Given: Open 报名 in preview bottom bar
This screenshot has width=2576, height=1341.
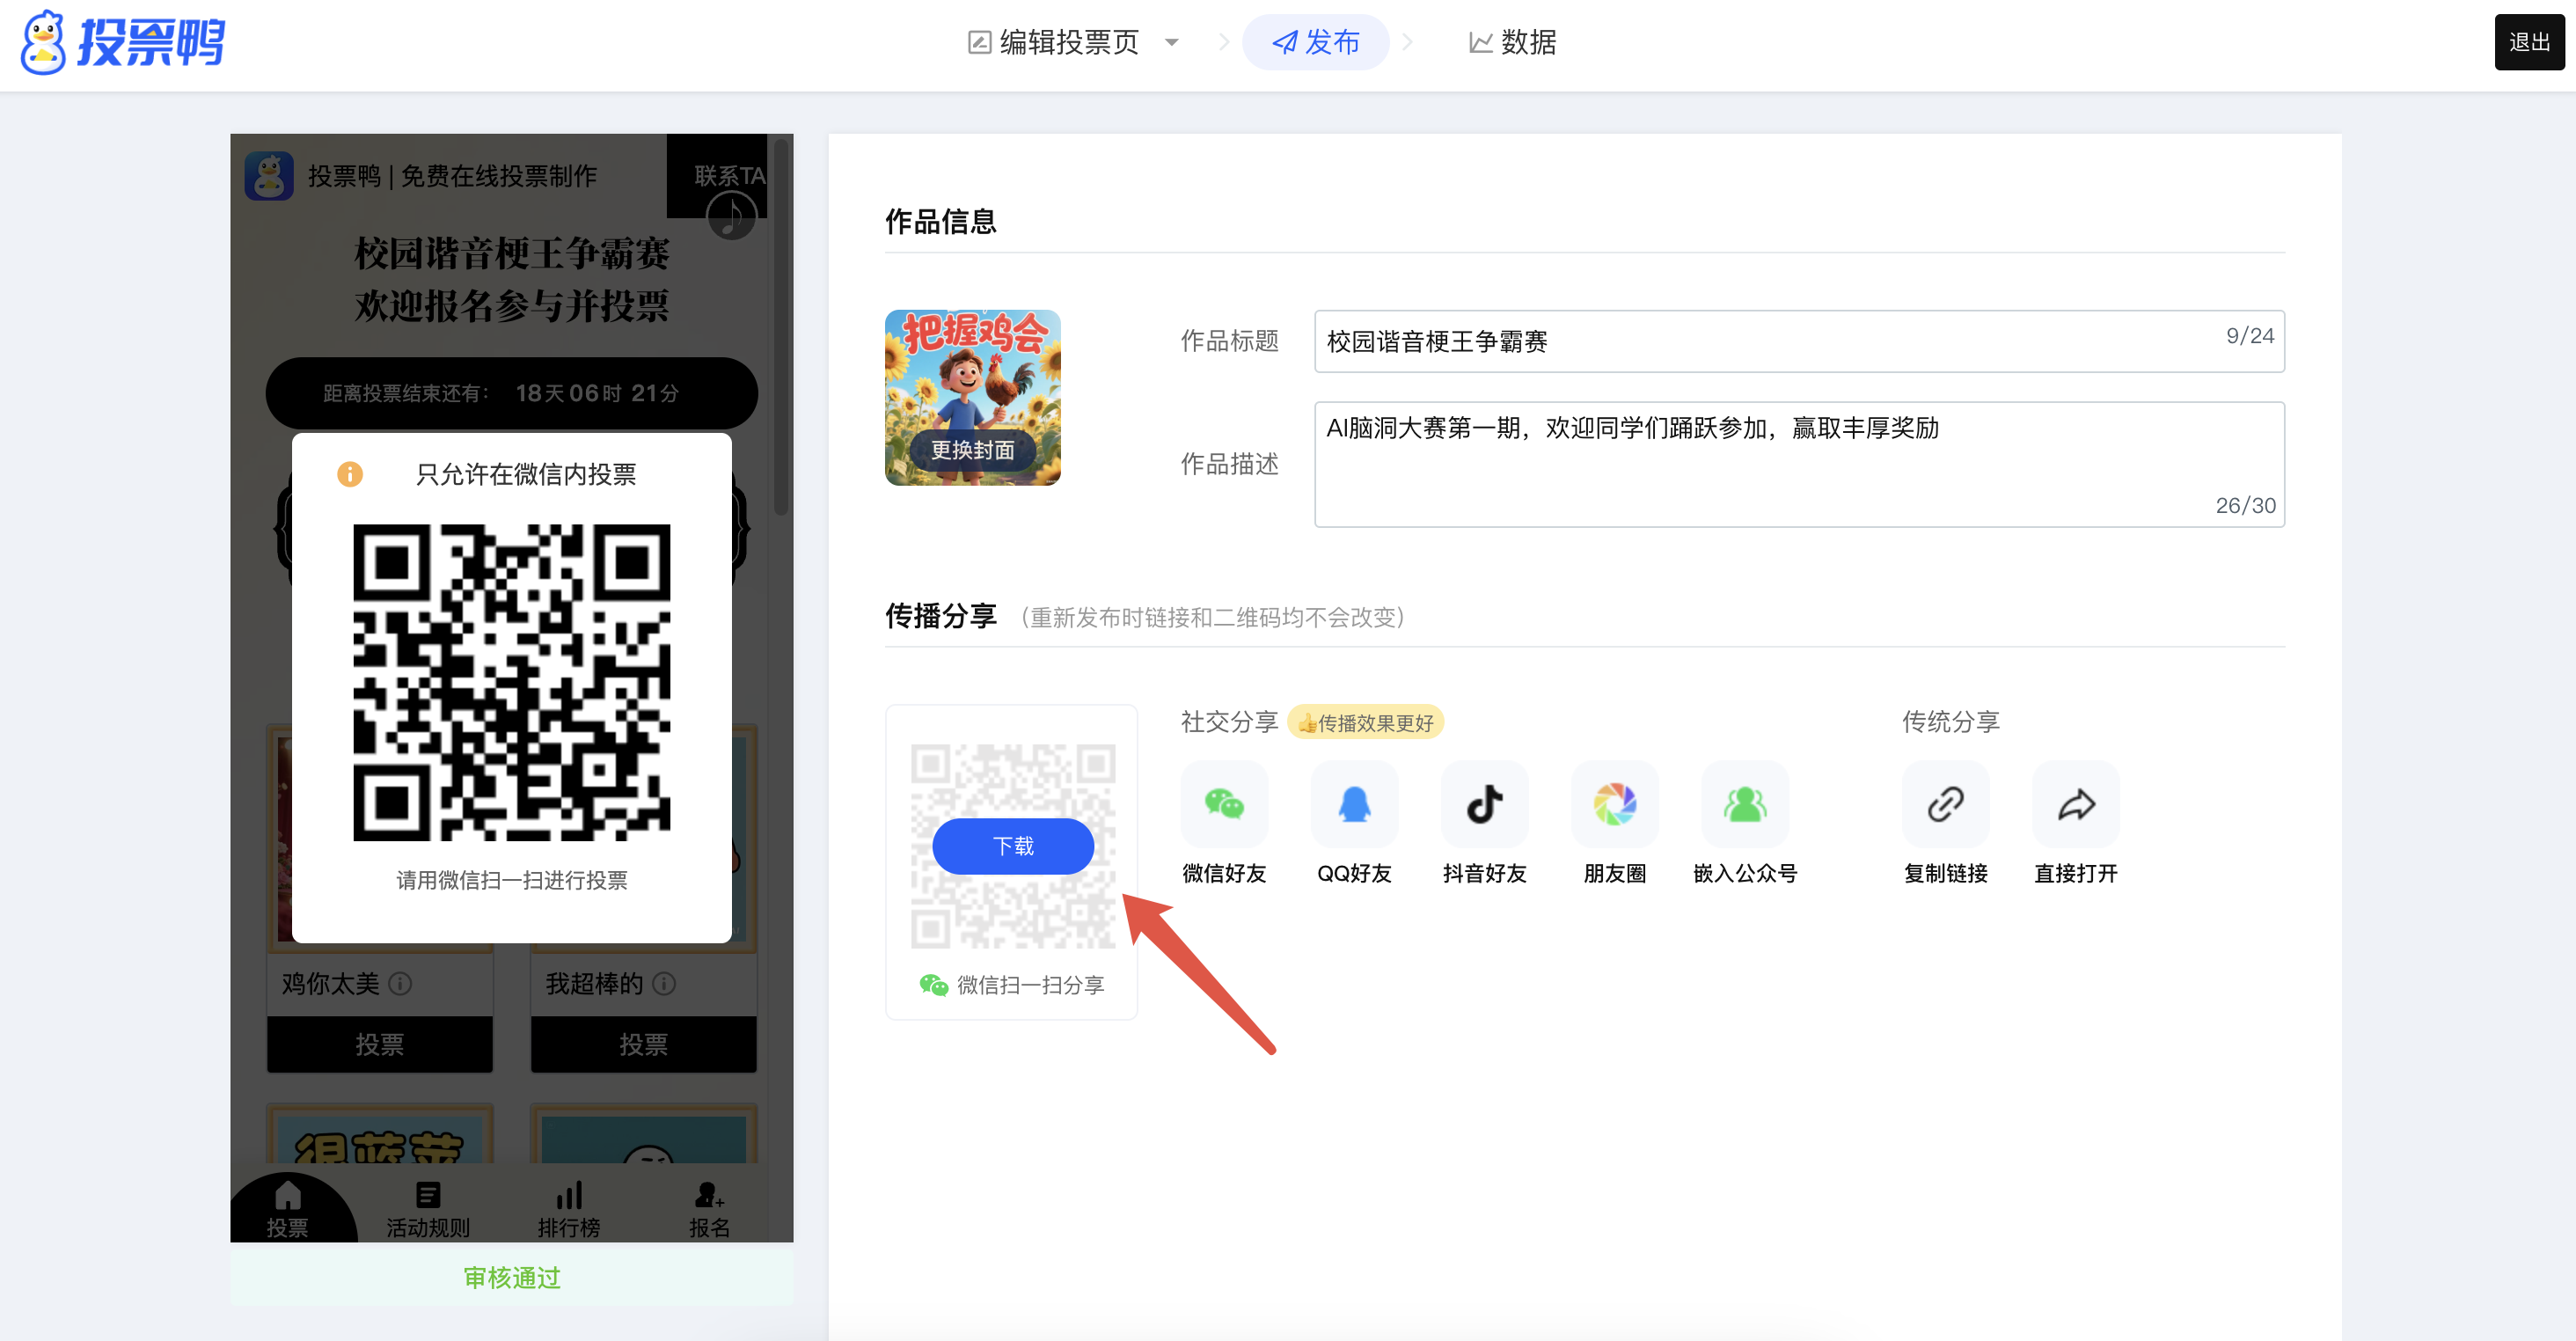Looking at the screenshot, I should pyautogui.click(x=709, y=1209).
